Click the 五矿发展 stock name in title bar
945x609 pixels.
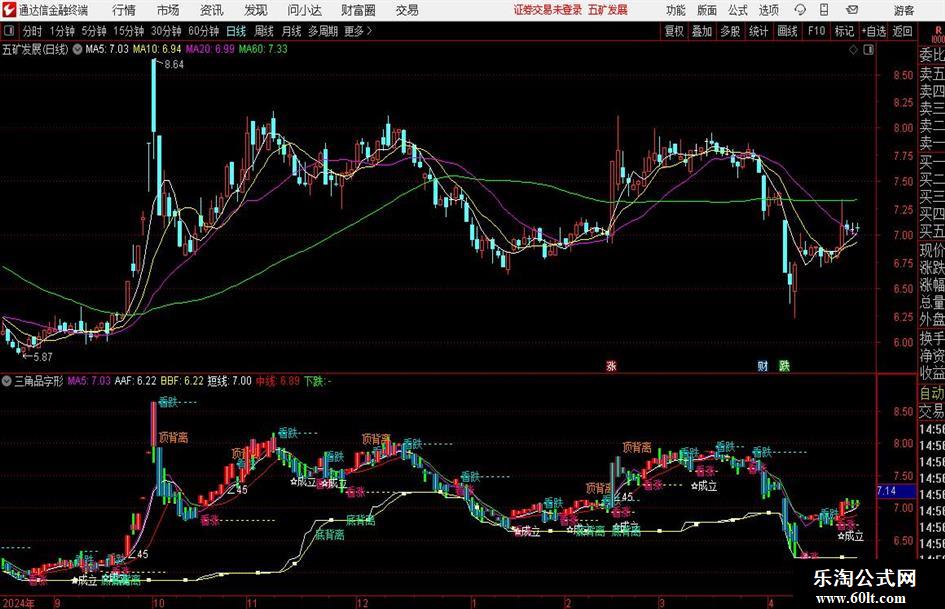(608, 10)
